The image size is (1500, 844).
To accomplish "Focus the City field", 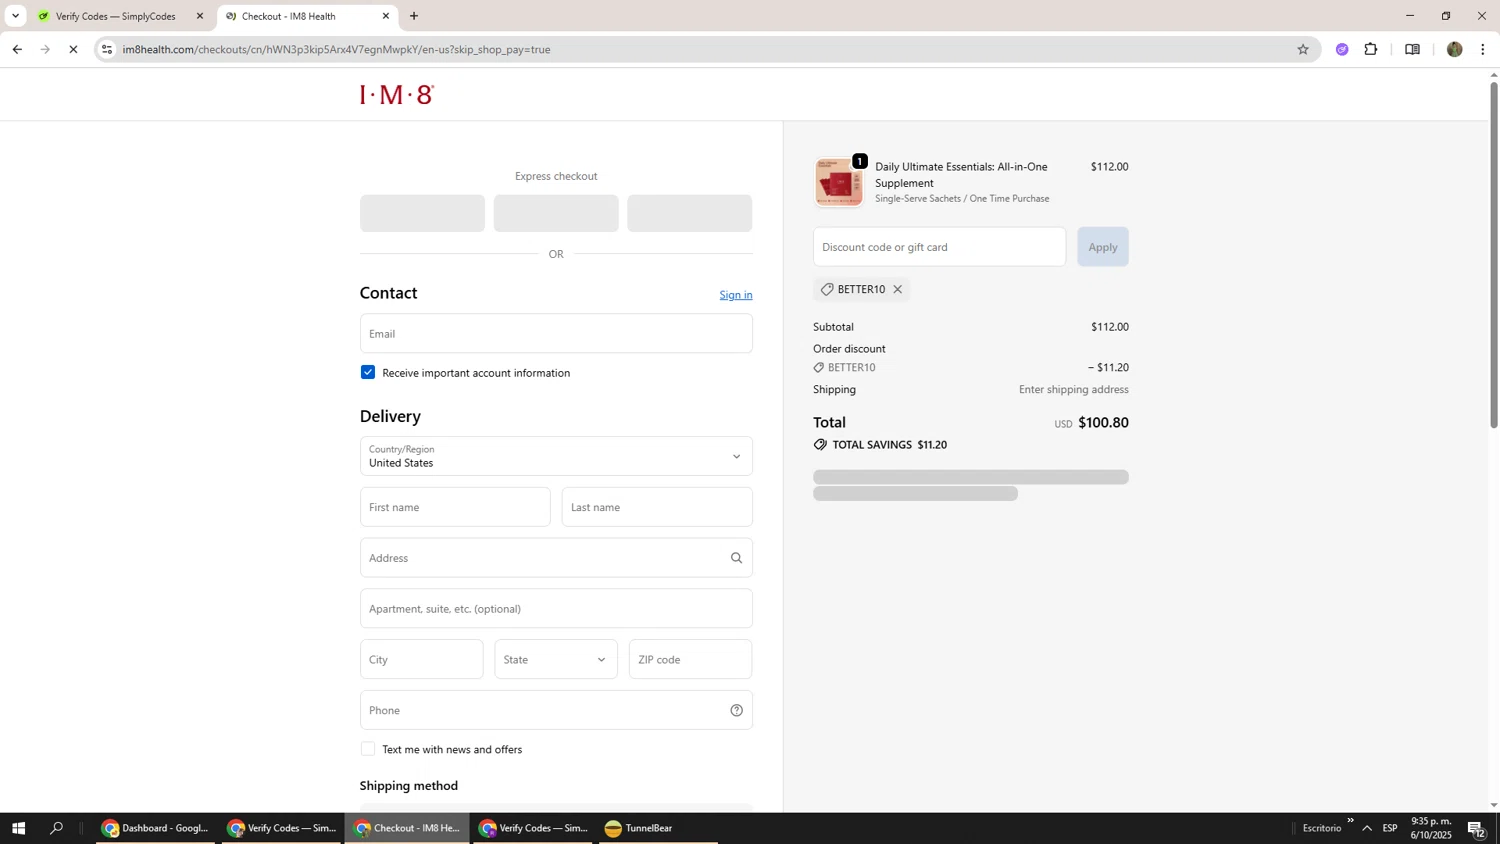I will coord(421,659).
